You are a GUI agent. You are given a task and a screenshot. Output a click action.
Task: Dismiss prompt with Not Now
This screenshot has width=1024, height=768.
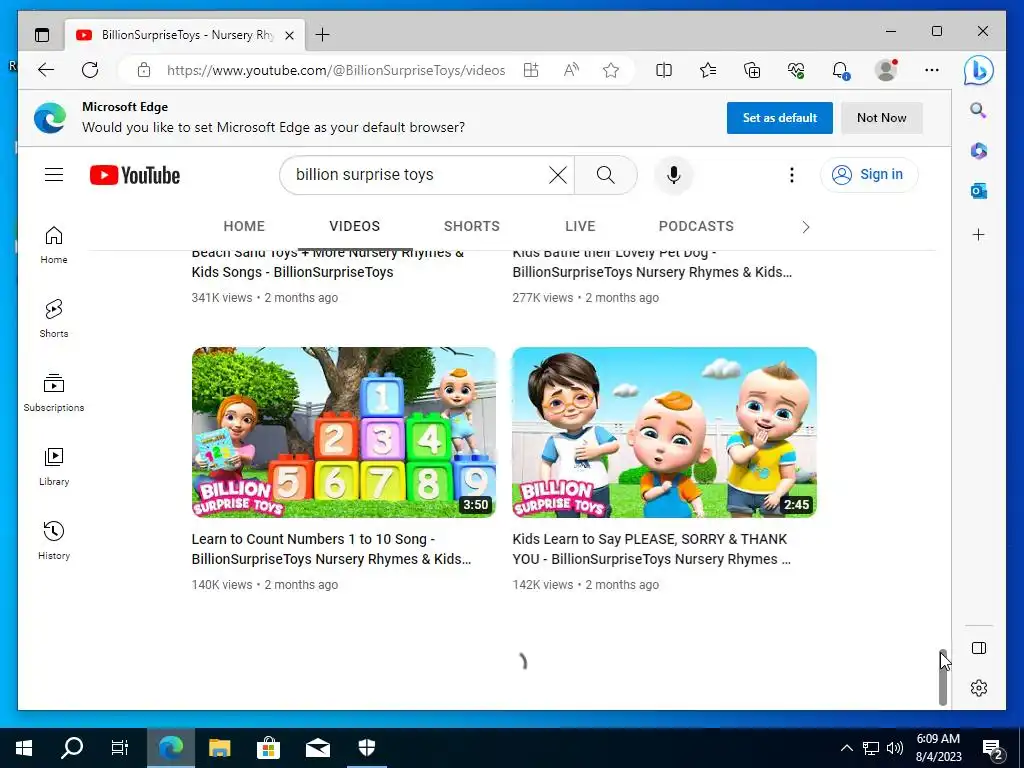point(882,118)
